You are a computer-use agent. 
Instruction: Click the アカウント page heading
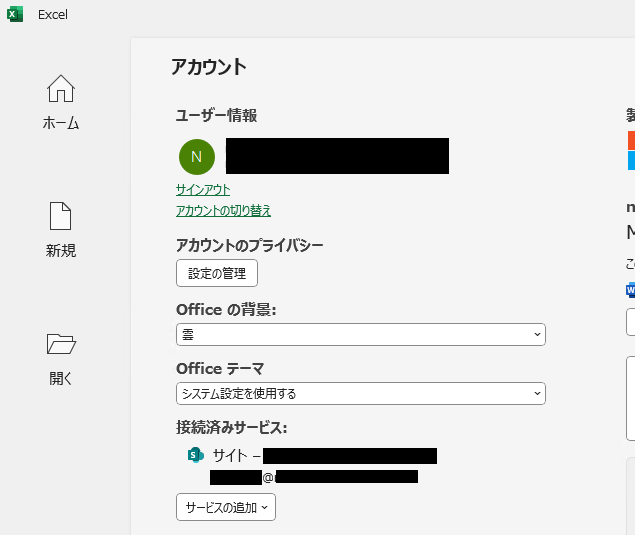(208, 67)
